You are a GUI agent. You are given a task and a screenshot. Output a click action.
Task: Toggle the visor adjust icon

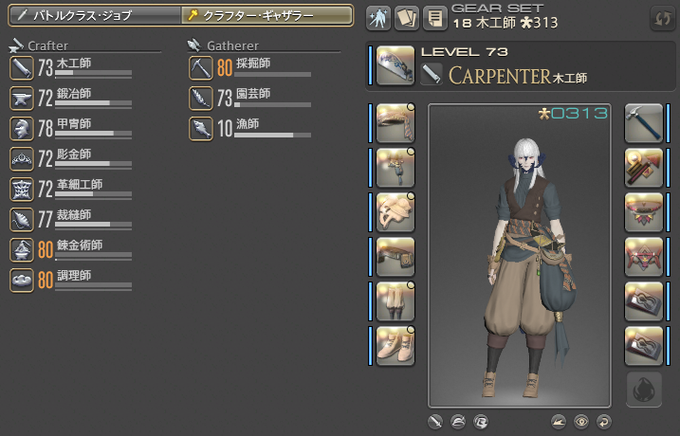pyautogui.click(x=481, y=421)
